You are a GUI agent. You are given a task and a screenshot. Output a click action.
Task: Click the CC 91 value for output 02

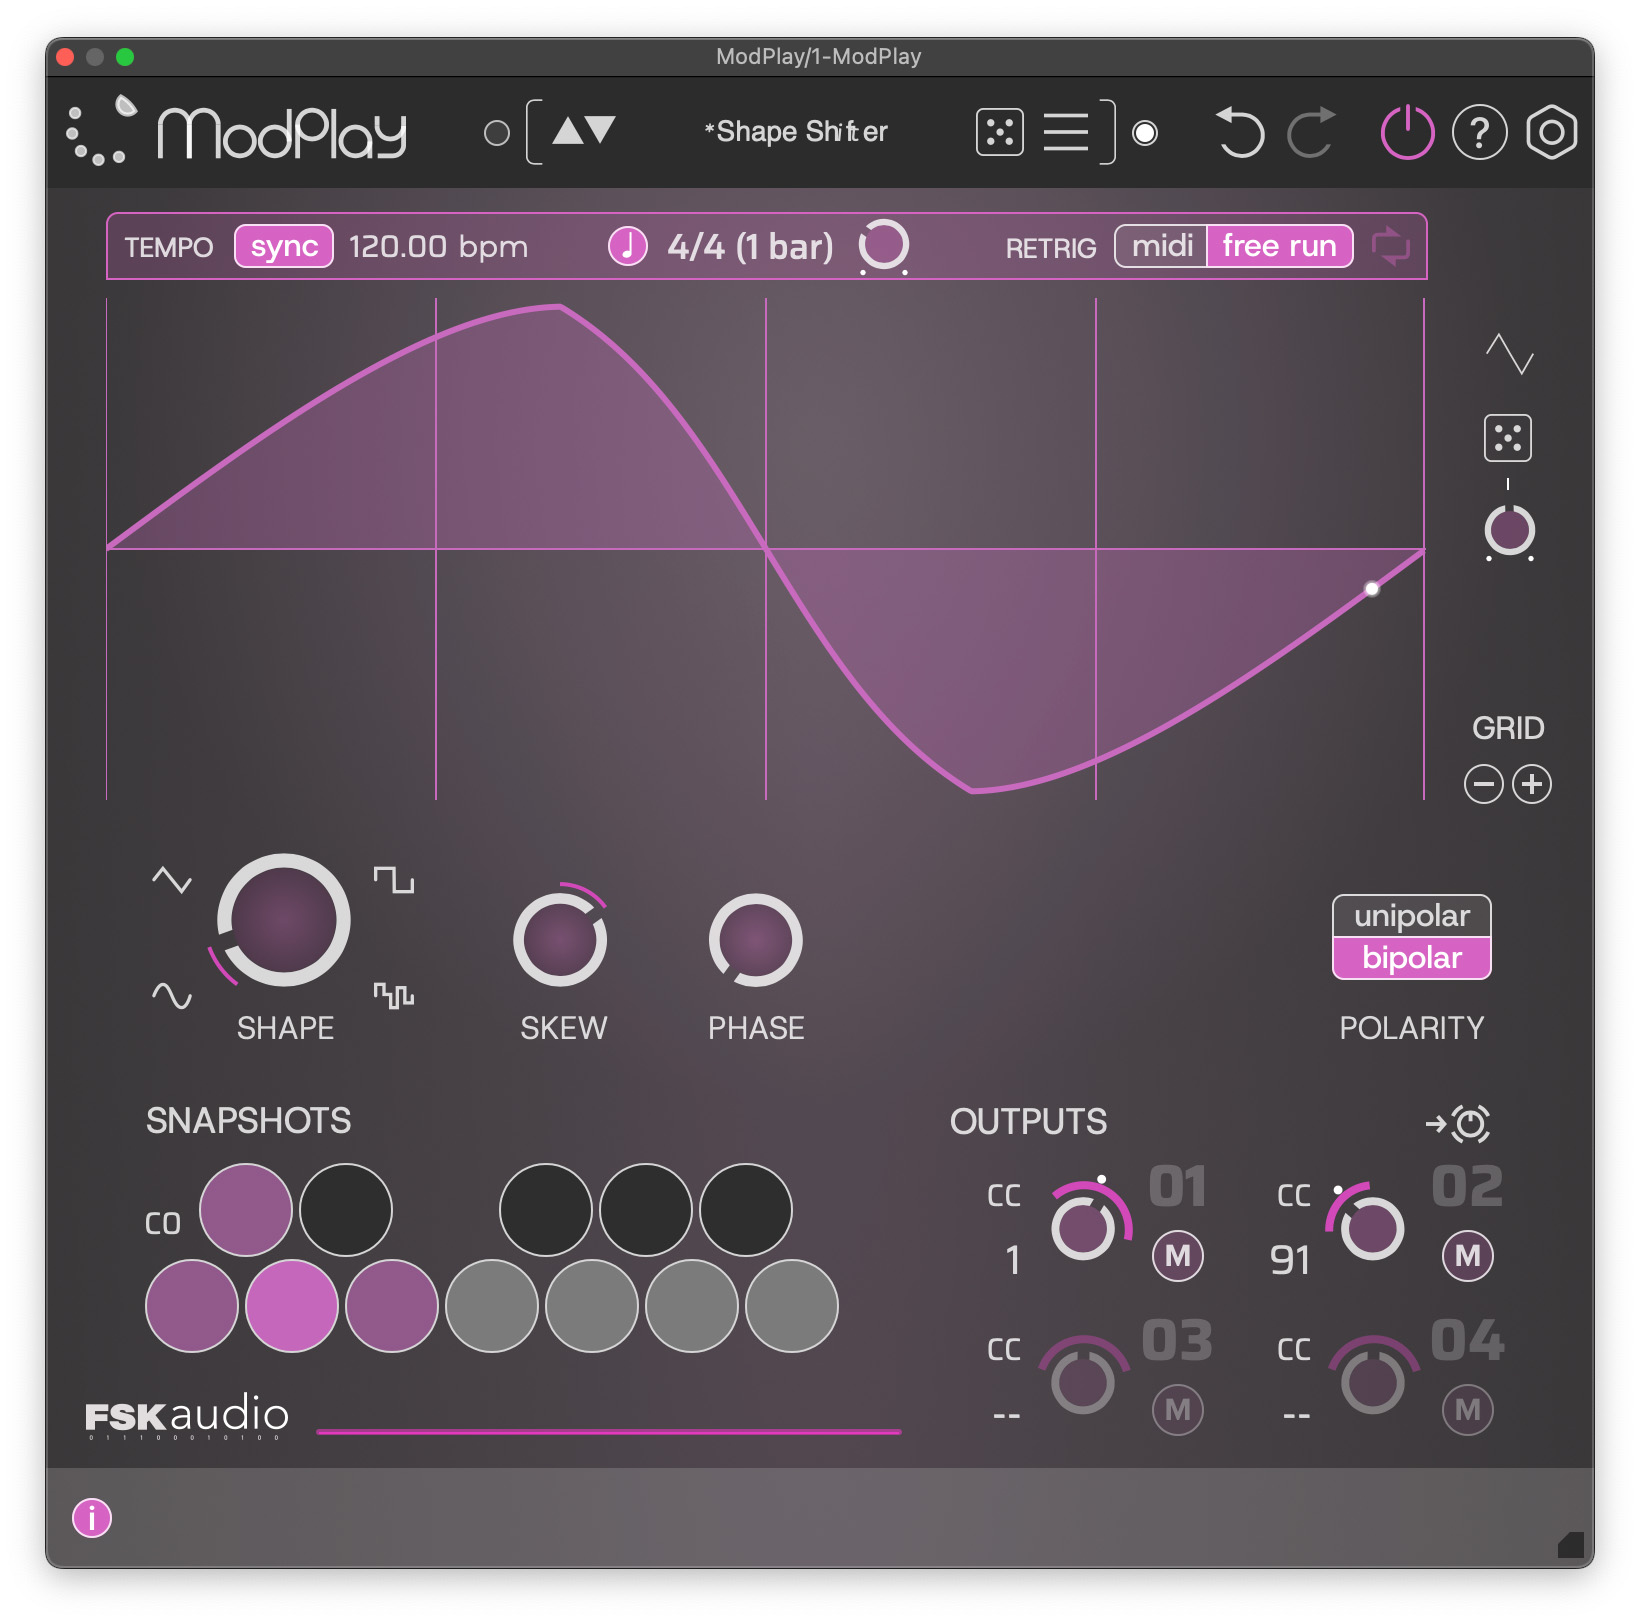click(1290, 1260)
